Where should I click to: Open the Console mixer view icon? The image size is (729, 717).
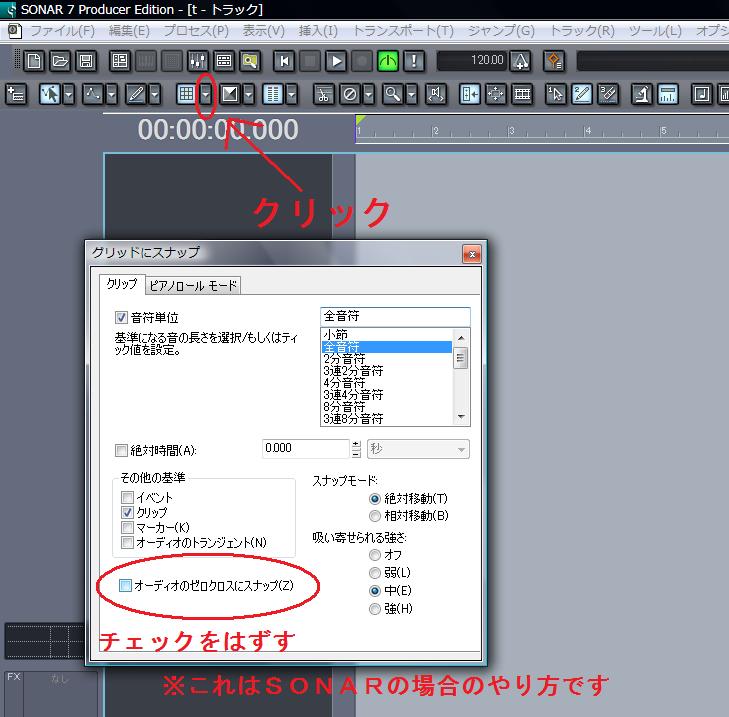tap(198, 61)
